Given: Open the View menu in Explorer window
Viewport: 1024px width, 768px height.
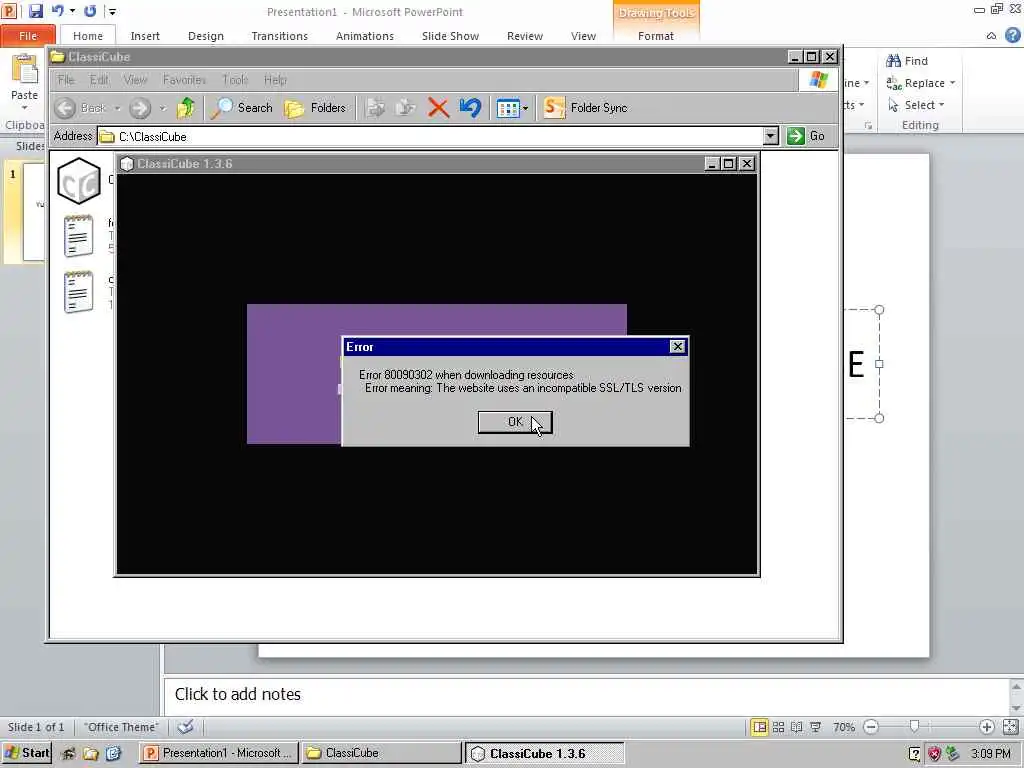Looking at the screenshot, I should [135, 80].
